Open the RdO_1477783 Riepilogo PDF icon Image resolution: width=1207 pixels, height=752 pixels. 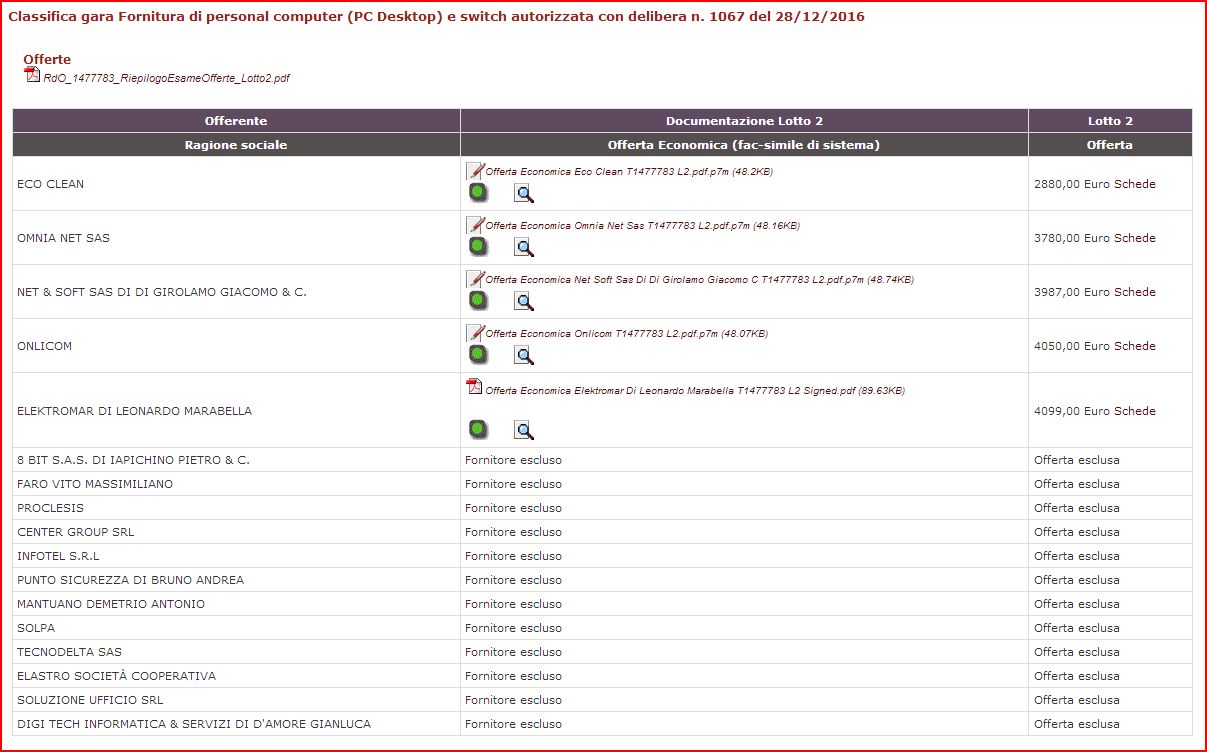click(31, 76)
